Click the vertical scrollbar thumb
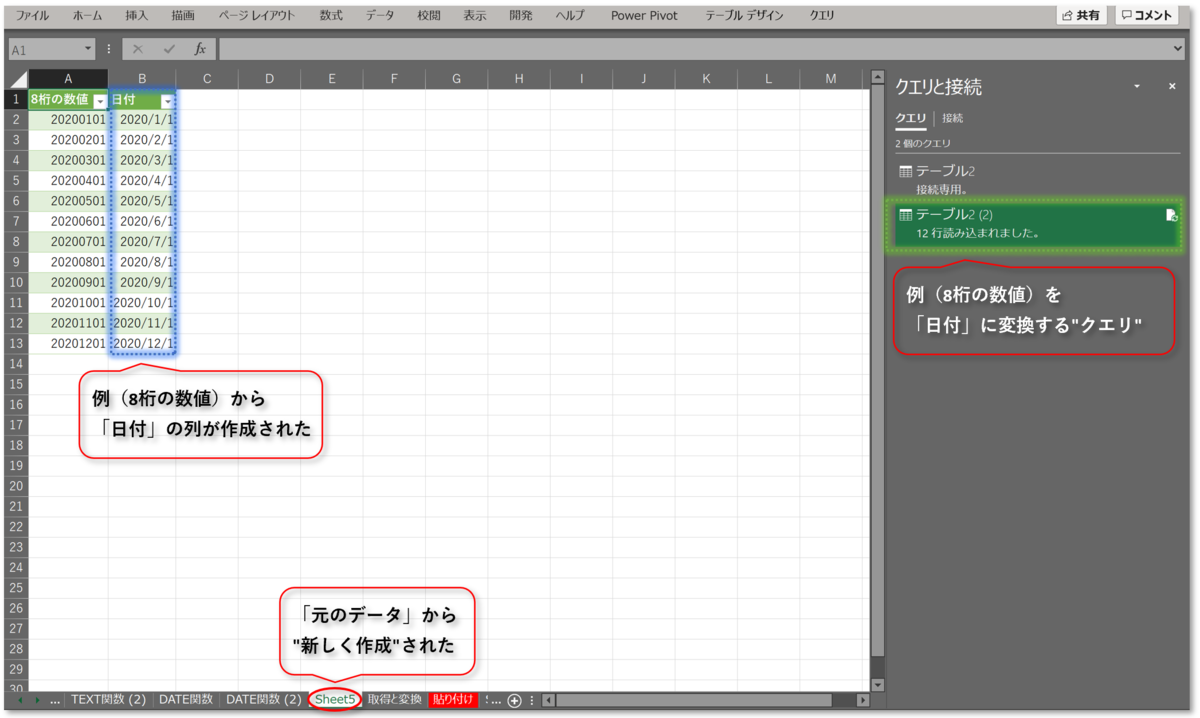The height and width of the screenshot is (718, 1200). [878, 370]
